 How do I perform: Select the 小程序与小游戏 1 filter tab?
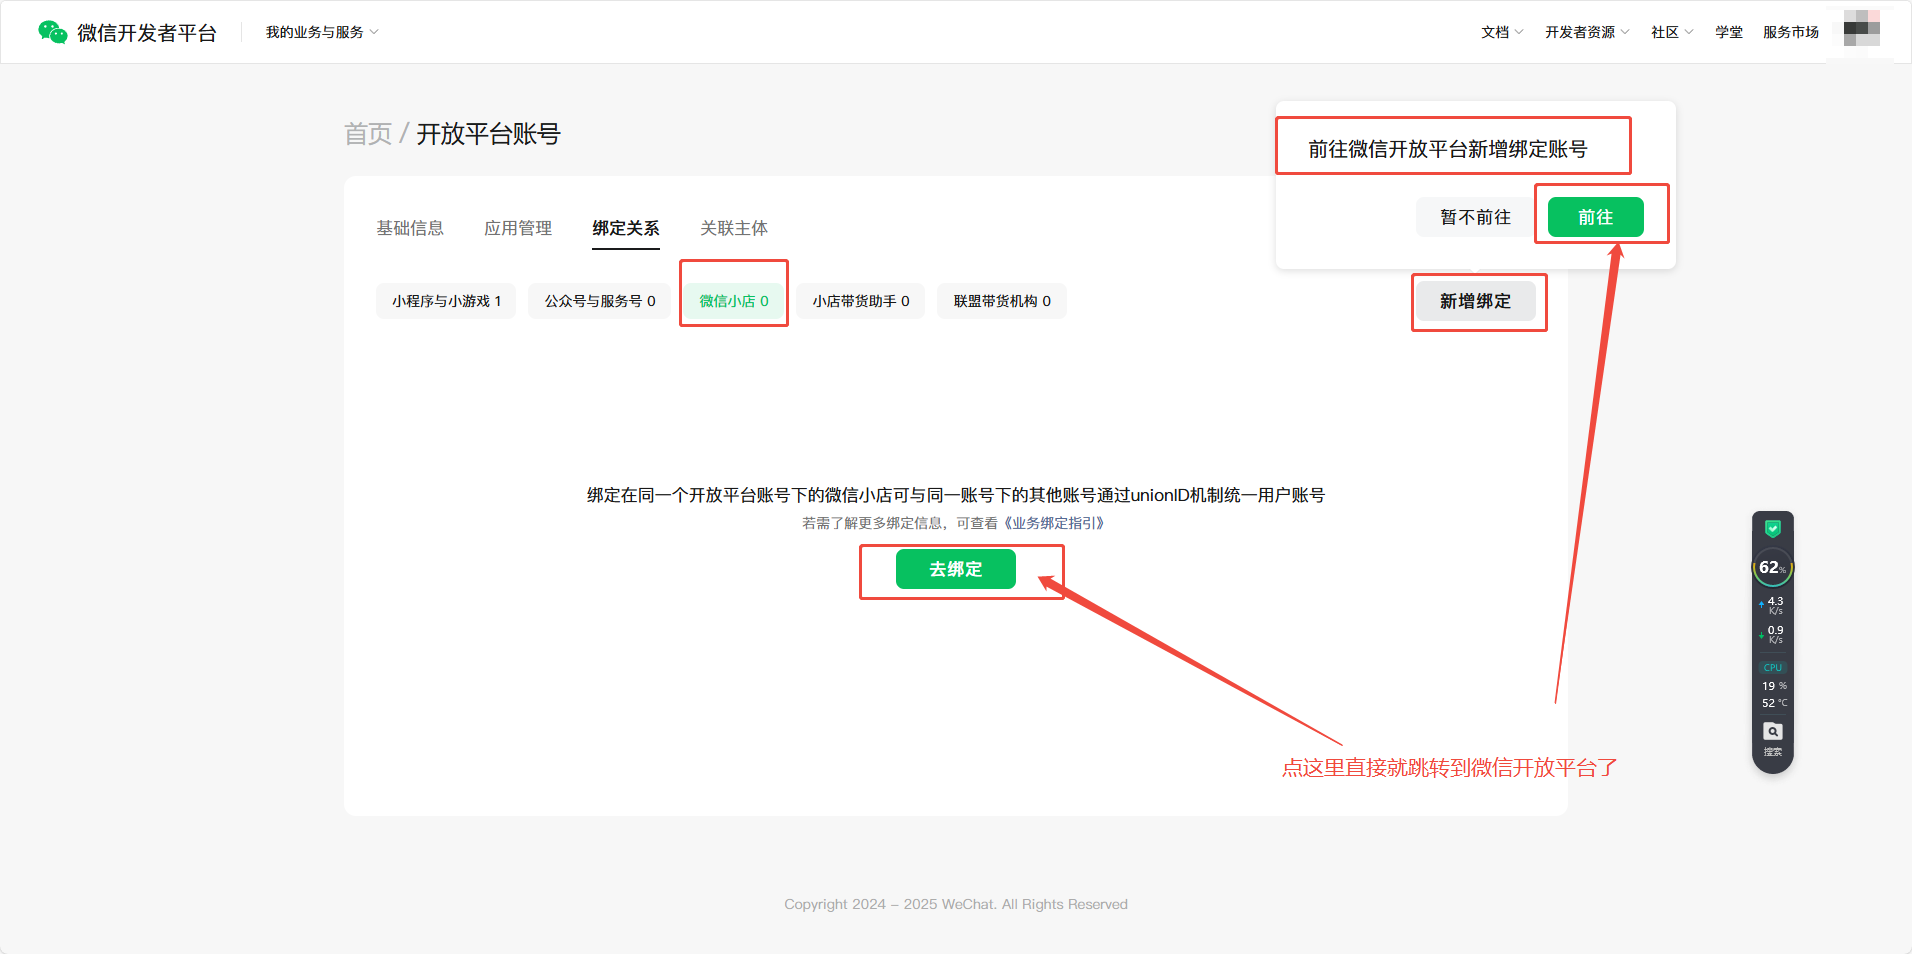pos(446,301)
